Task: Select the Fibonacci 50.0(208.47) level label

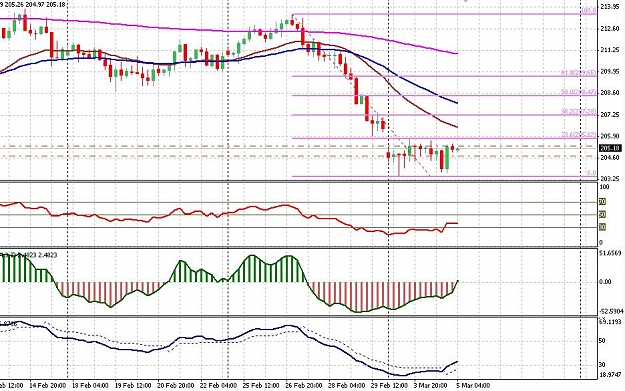Action: coord(579,92)
